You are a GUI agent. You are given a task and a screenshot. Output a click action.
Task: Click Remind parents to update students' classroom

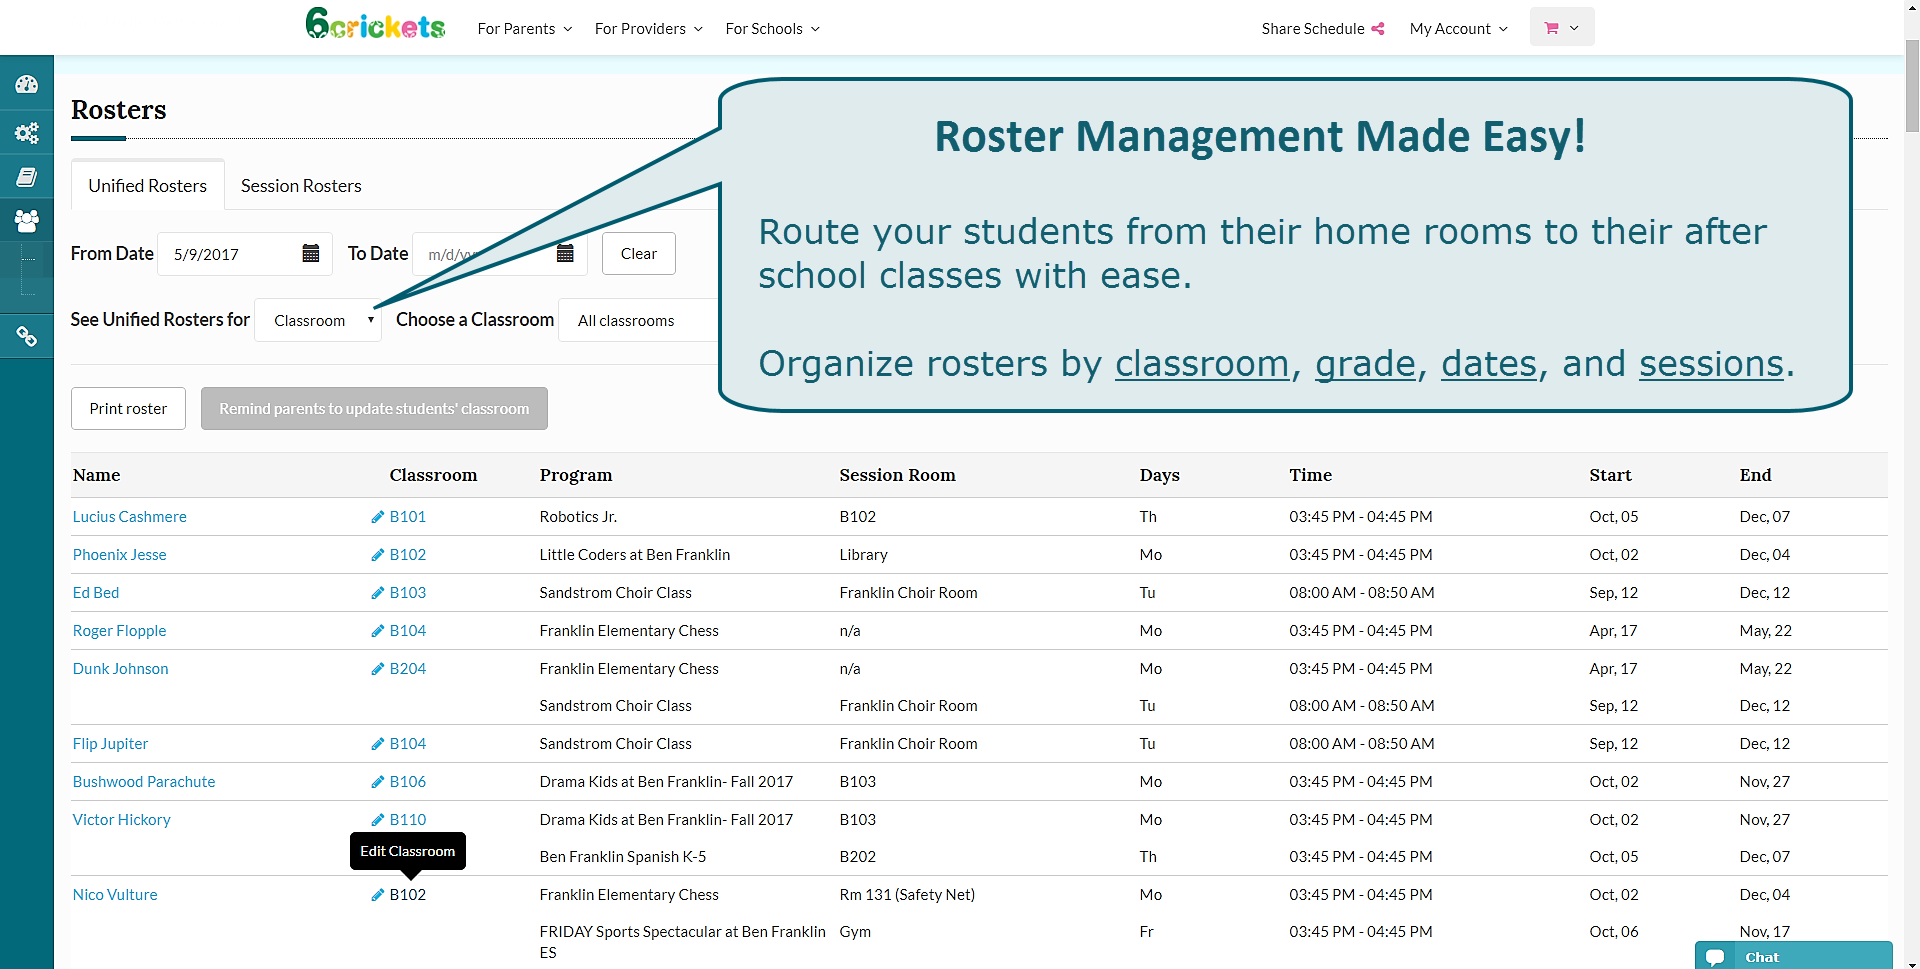(374, 409)
